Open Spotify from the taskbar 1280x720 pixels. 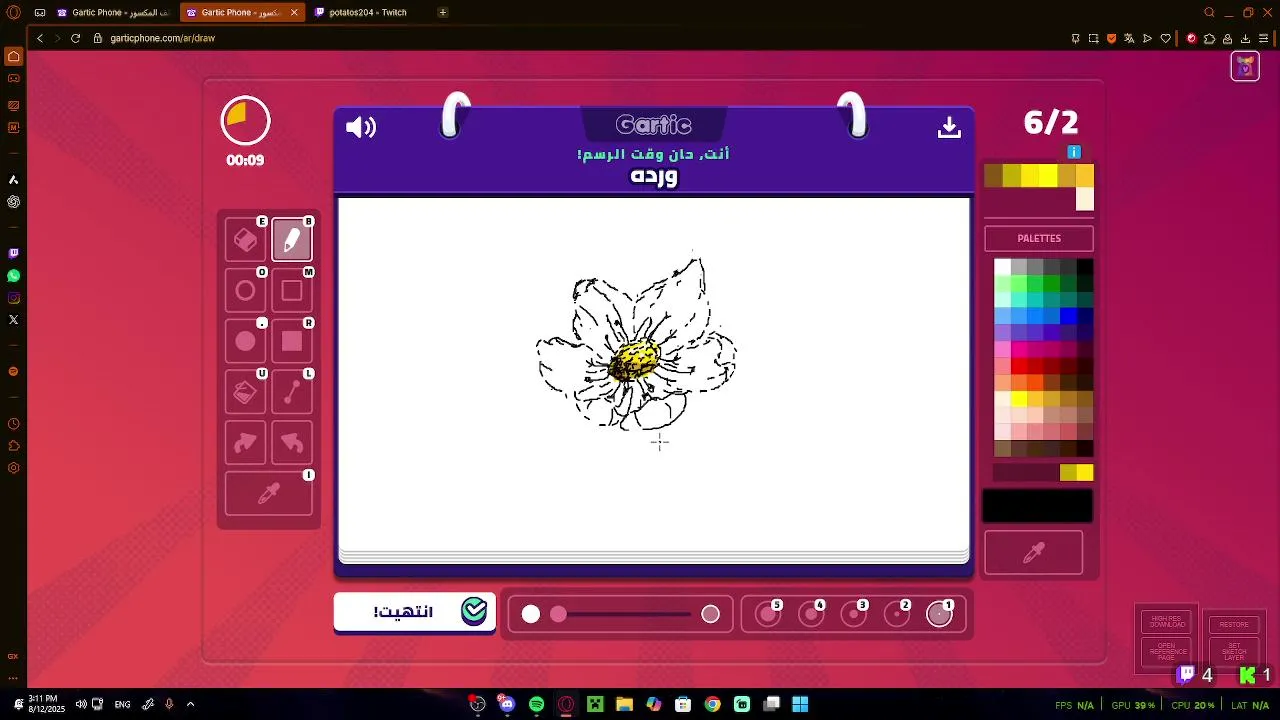point(536,704)
